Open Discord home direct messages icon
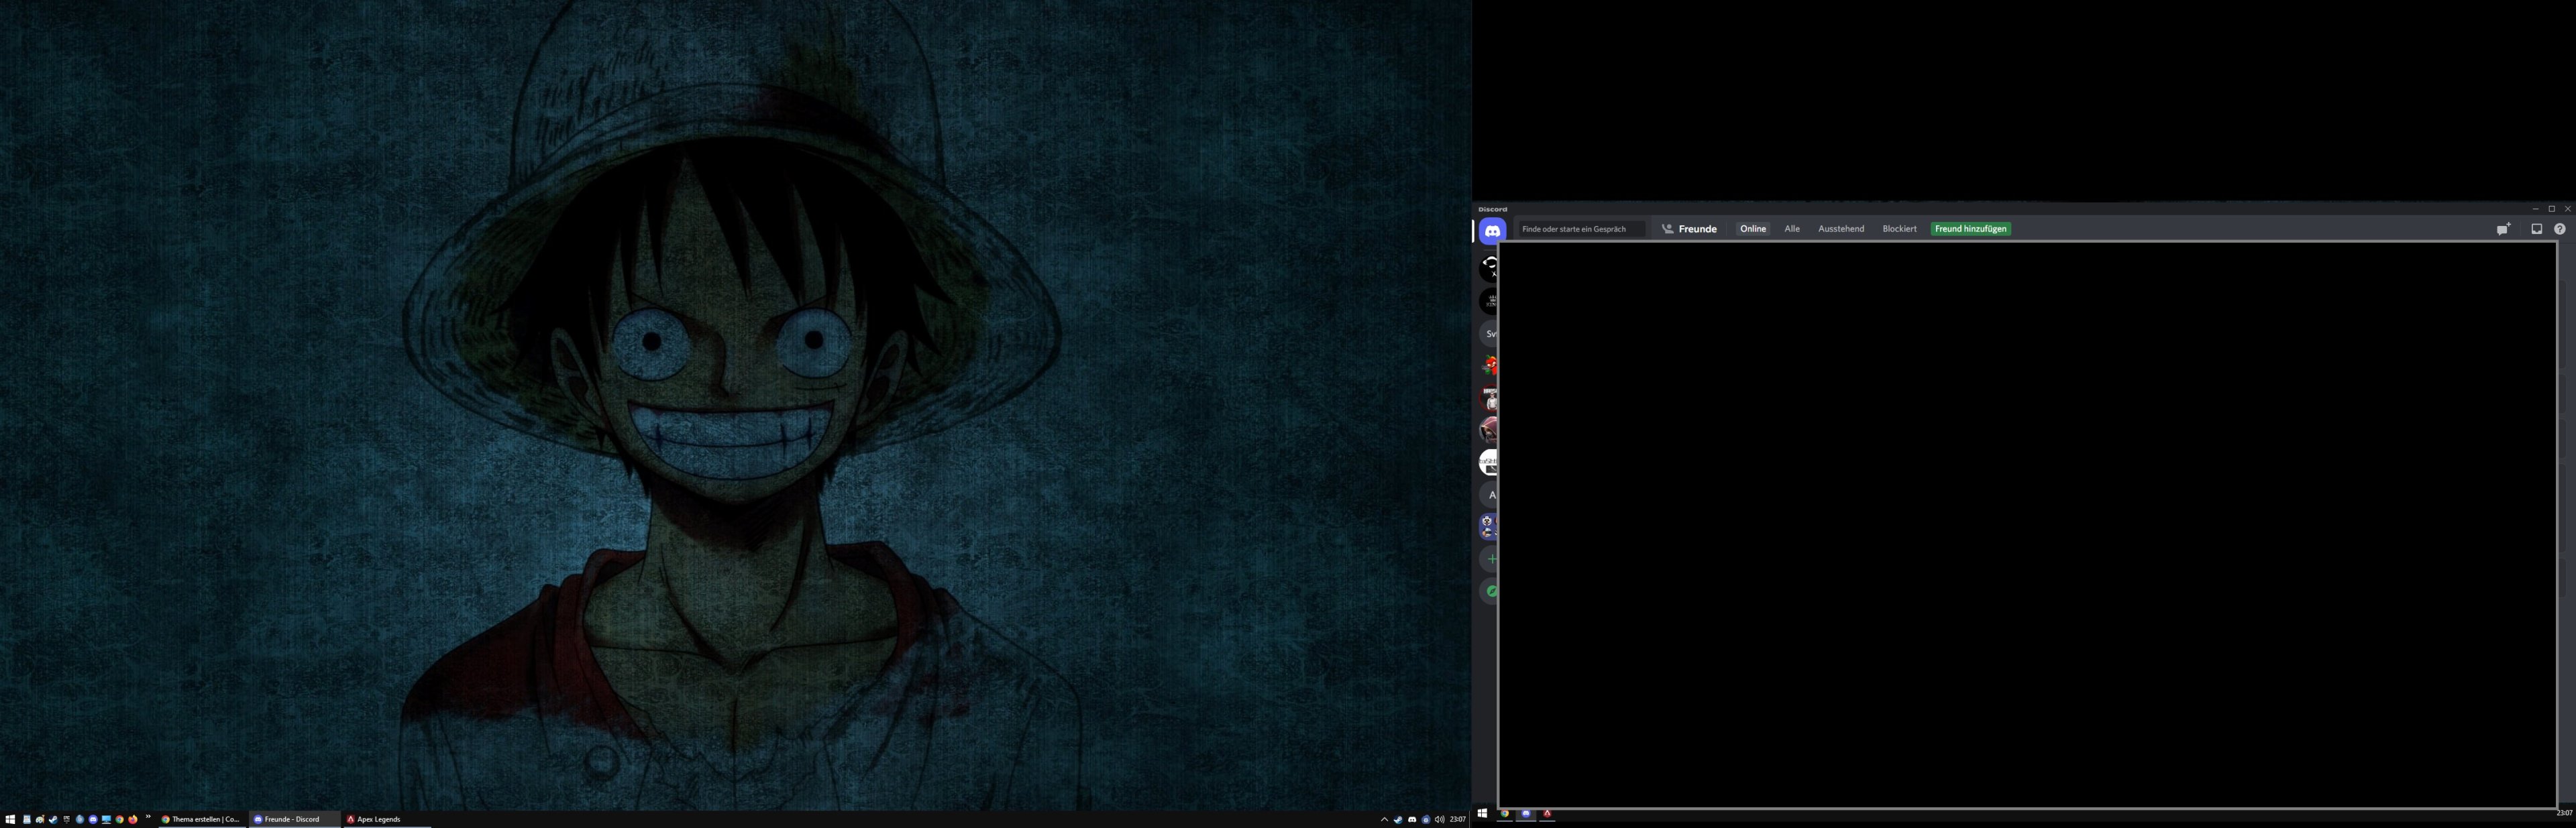The image size is (2576, 828). point(1492,230)
